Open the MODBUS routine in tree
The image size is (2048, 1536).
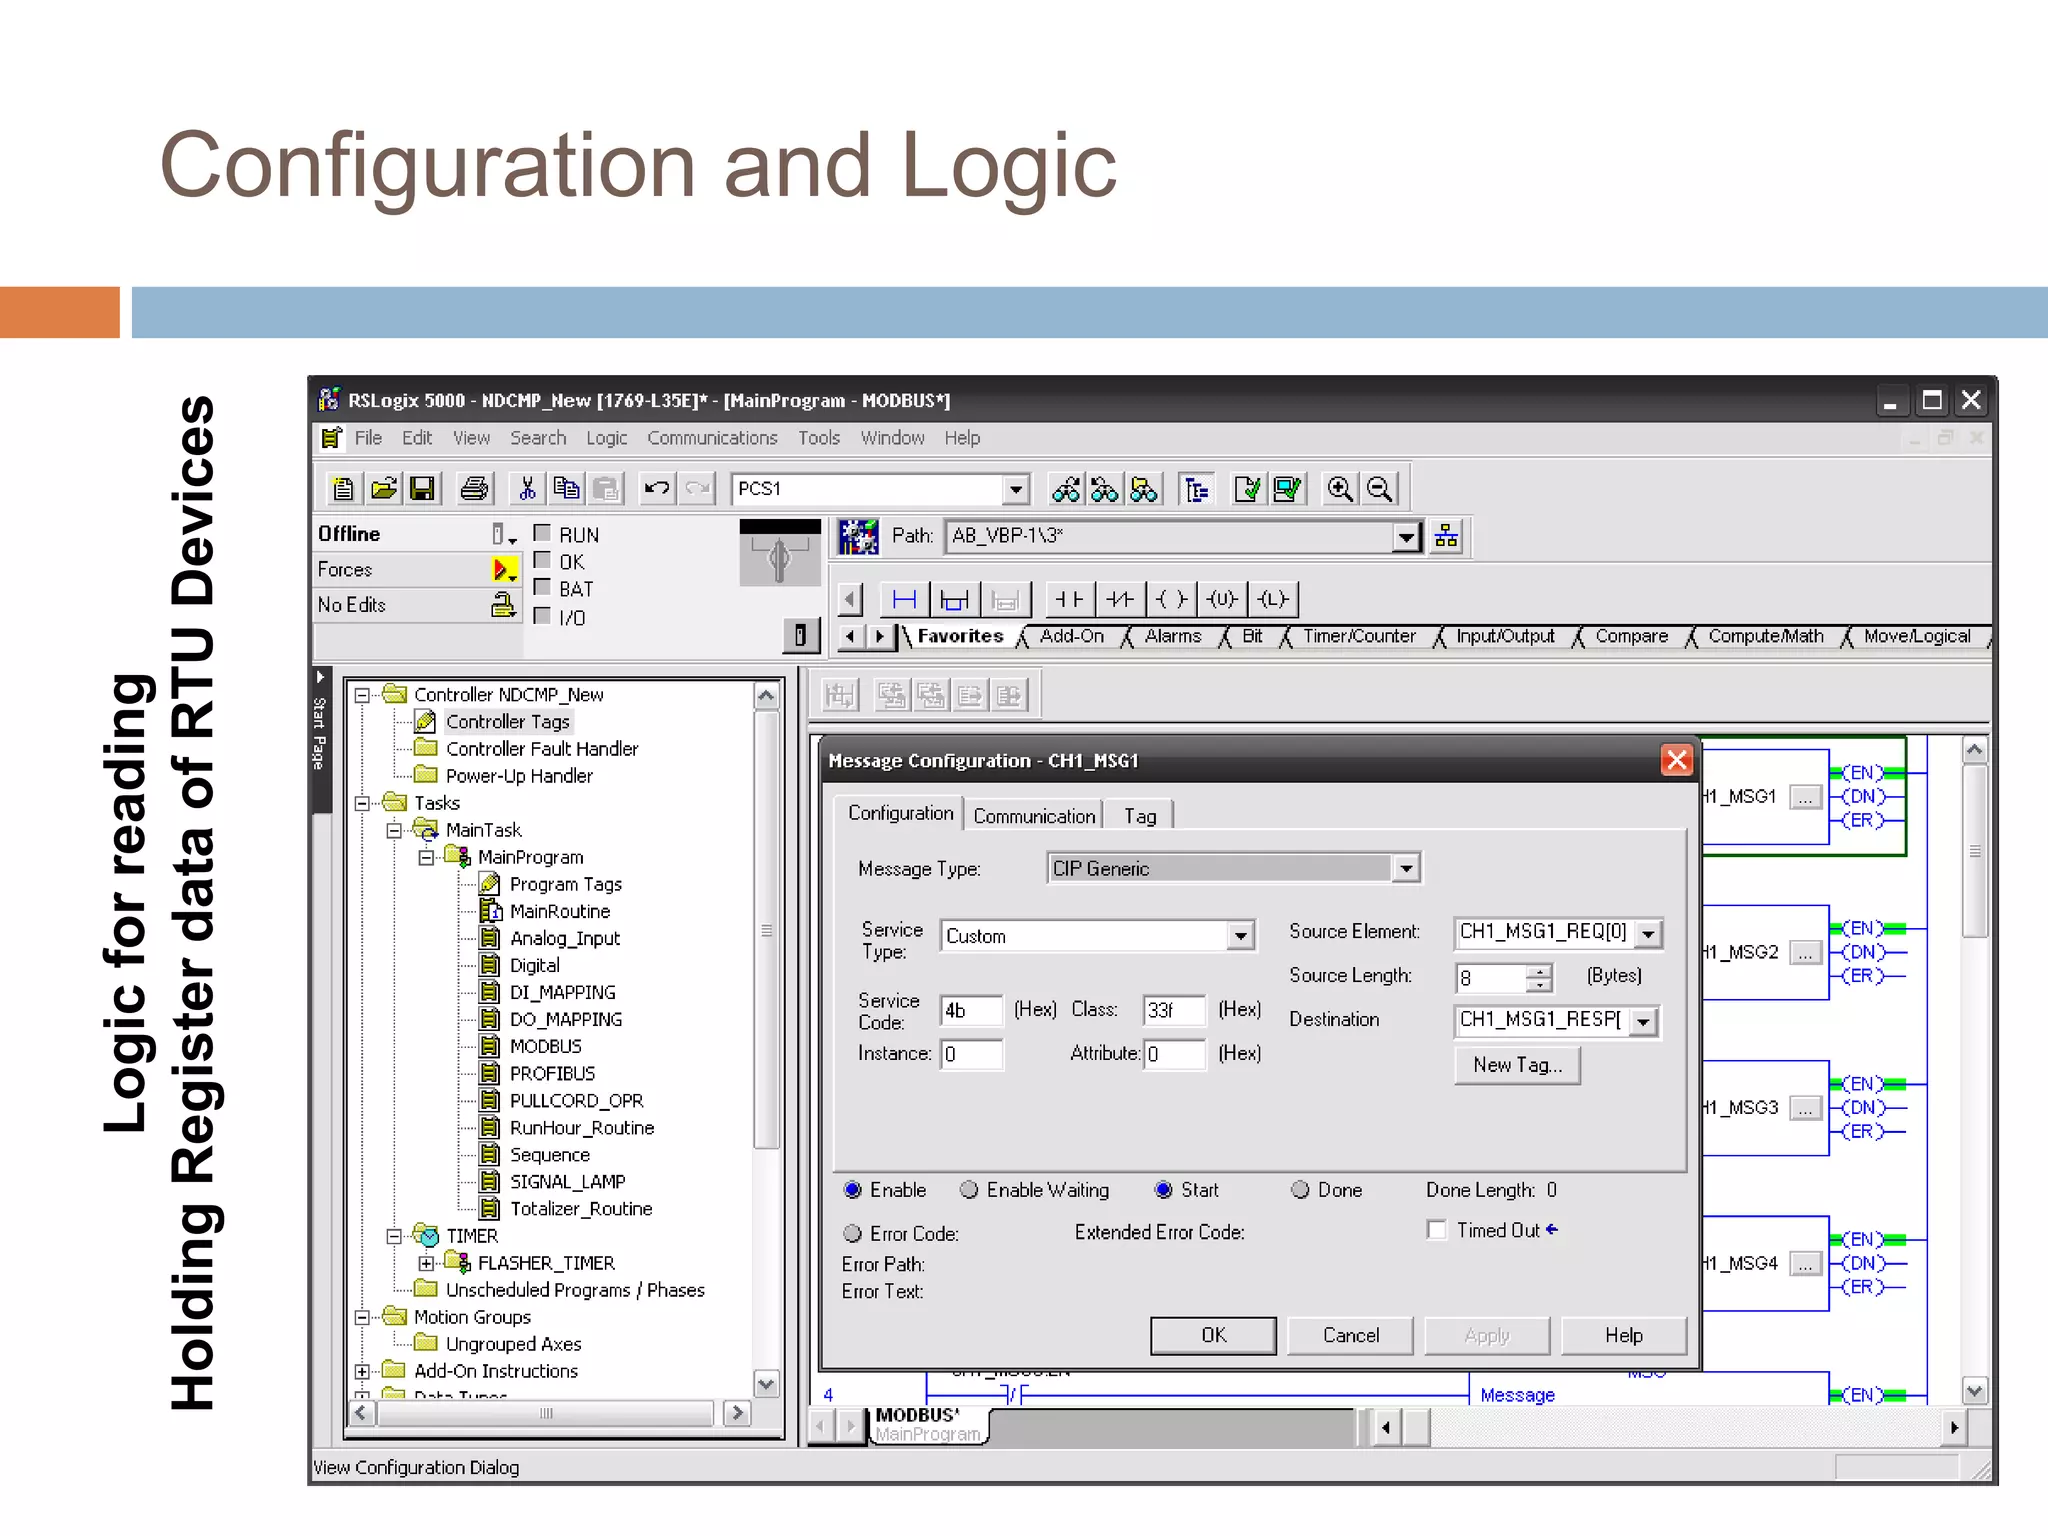545,1046
